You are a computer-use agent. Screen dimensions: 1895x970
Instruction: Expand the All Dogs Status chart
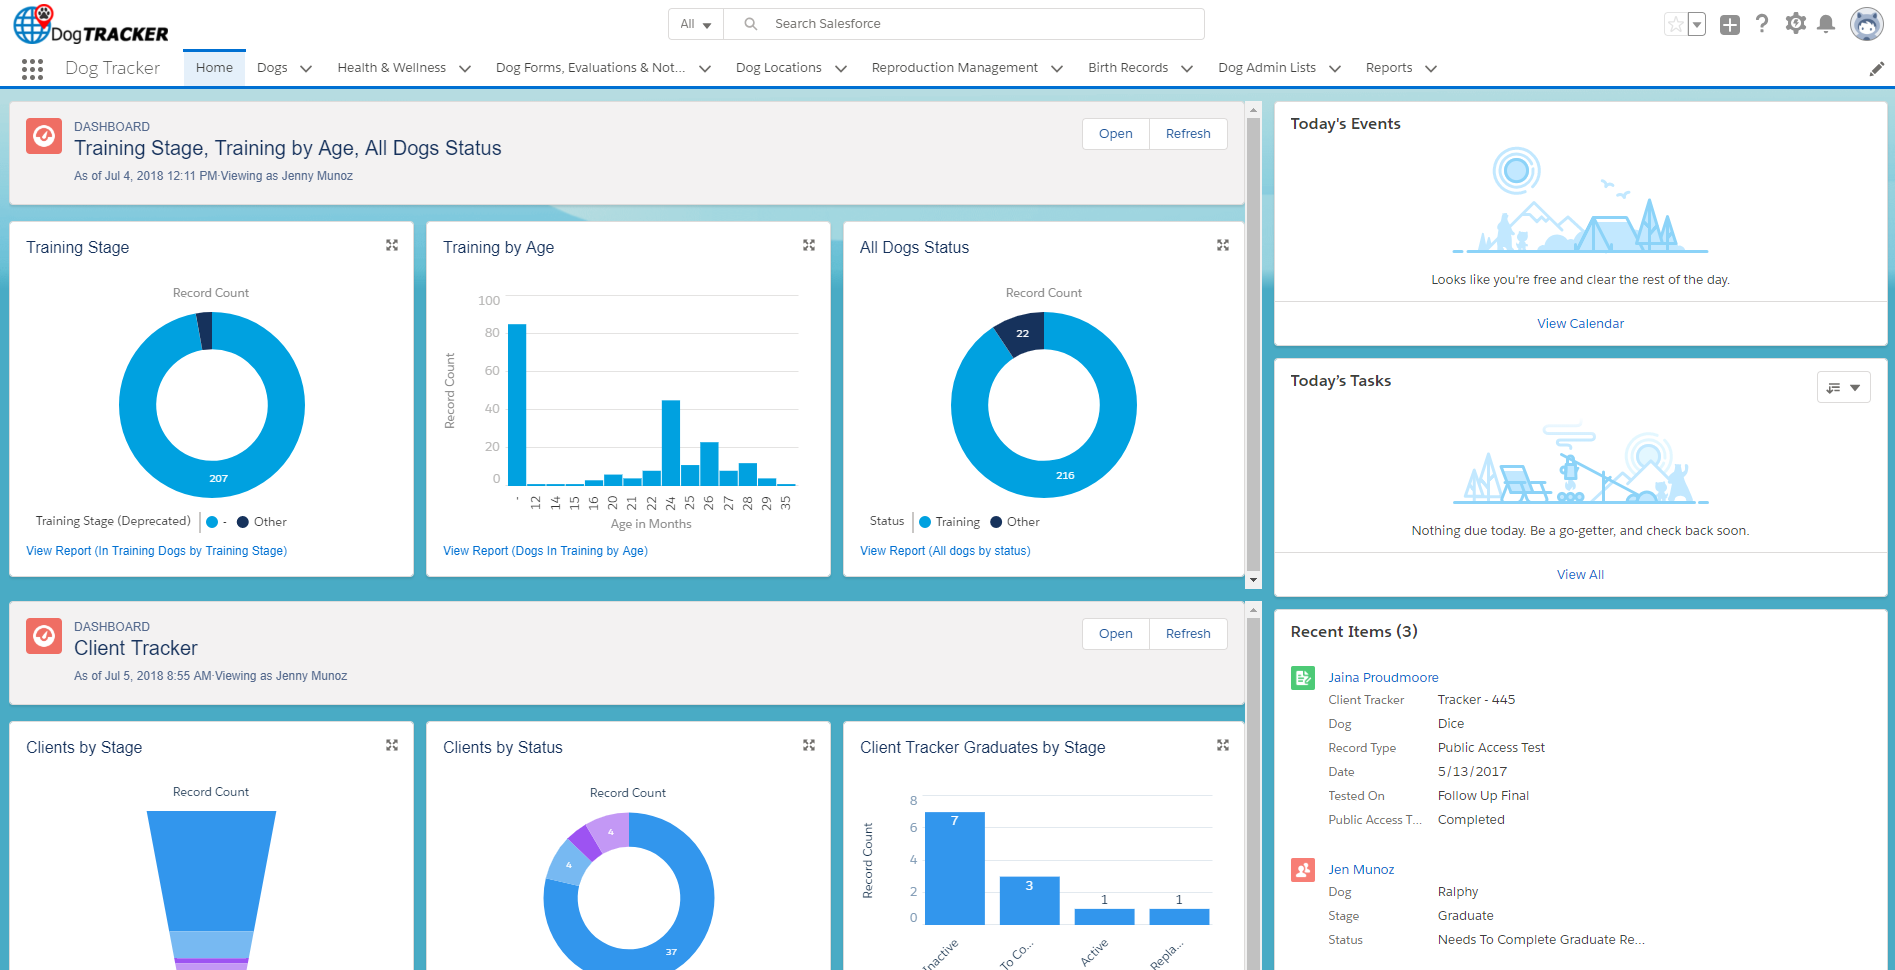tap(1222, 245)
